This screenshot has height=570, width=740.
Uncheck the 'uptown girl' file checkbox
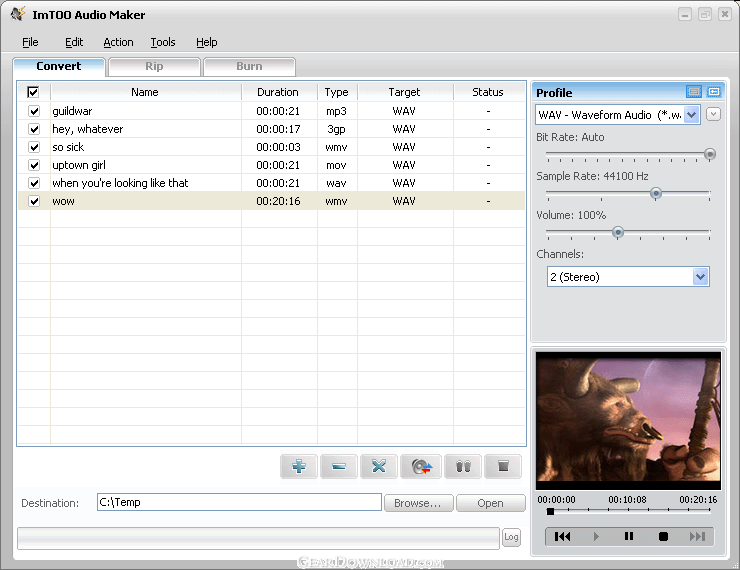(x=34, y=165)
